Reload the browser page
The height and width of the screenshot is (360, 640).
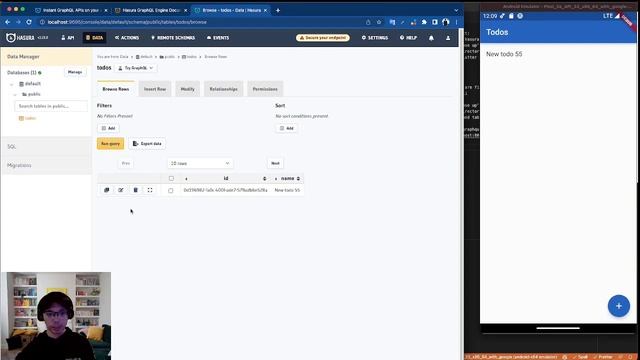29,22
